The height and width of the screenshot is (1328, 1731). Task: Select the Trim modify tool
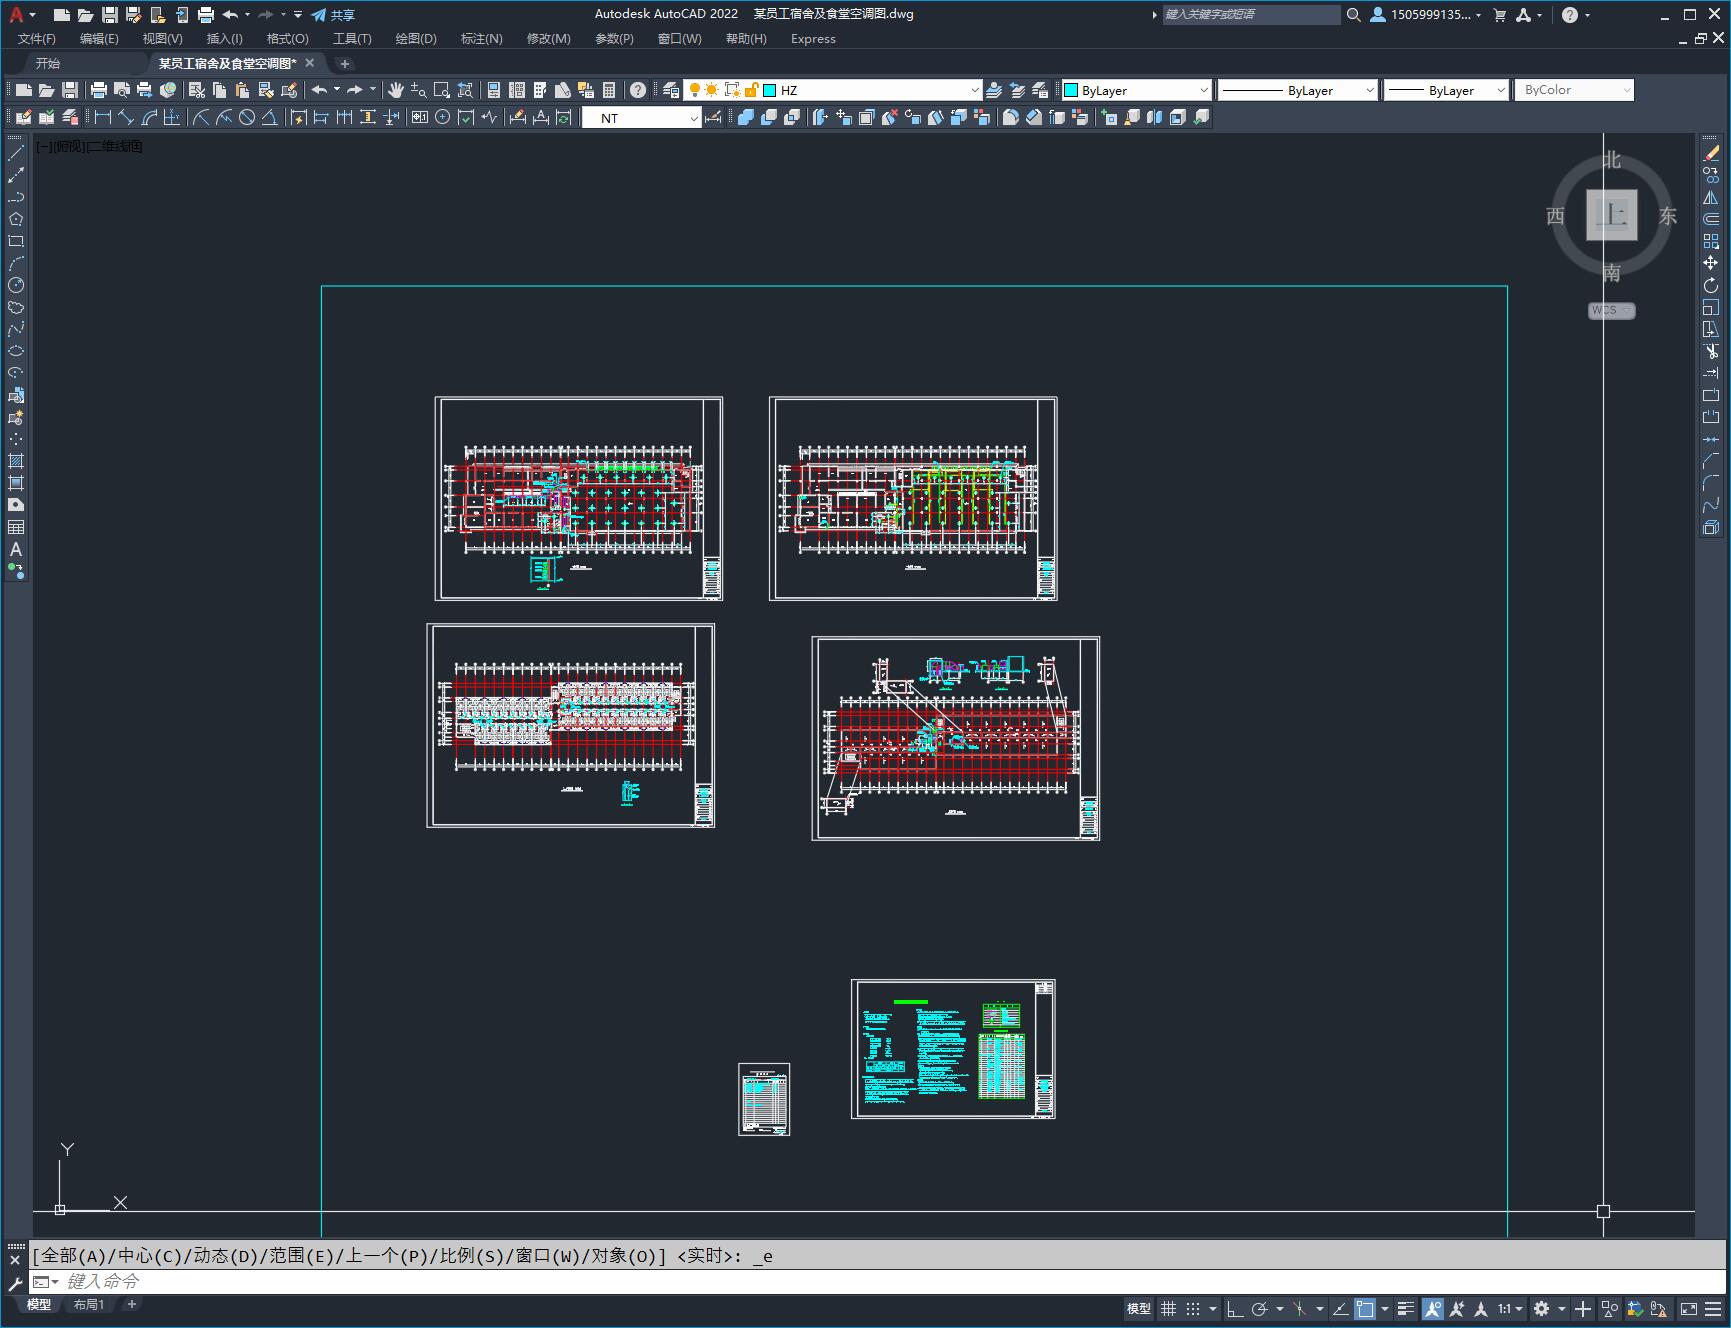(1711, 351)
